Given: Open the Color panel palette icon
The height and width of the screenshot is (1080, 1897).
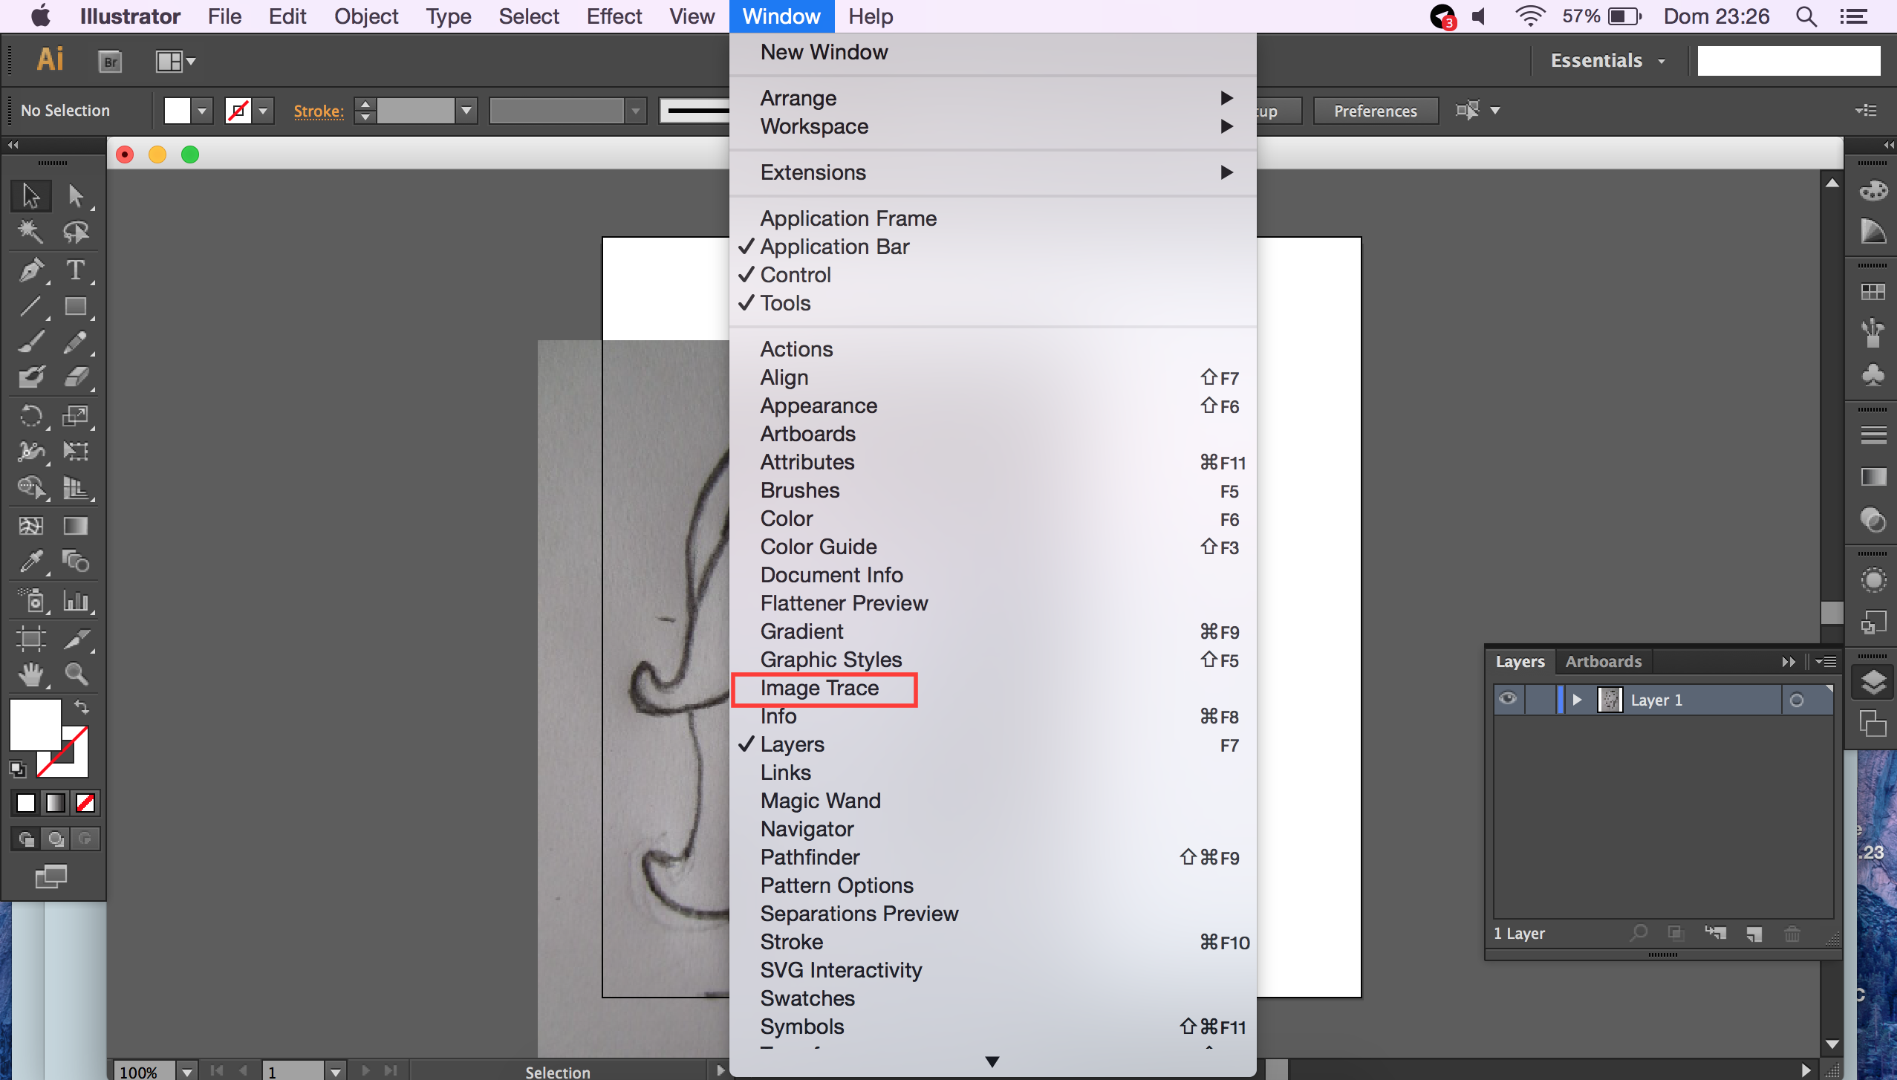Looking at the screenshot, I should point(1873,190).
